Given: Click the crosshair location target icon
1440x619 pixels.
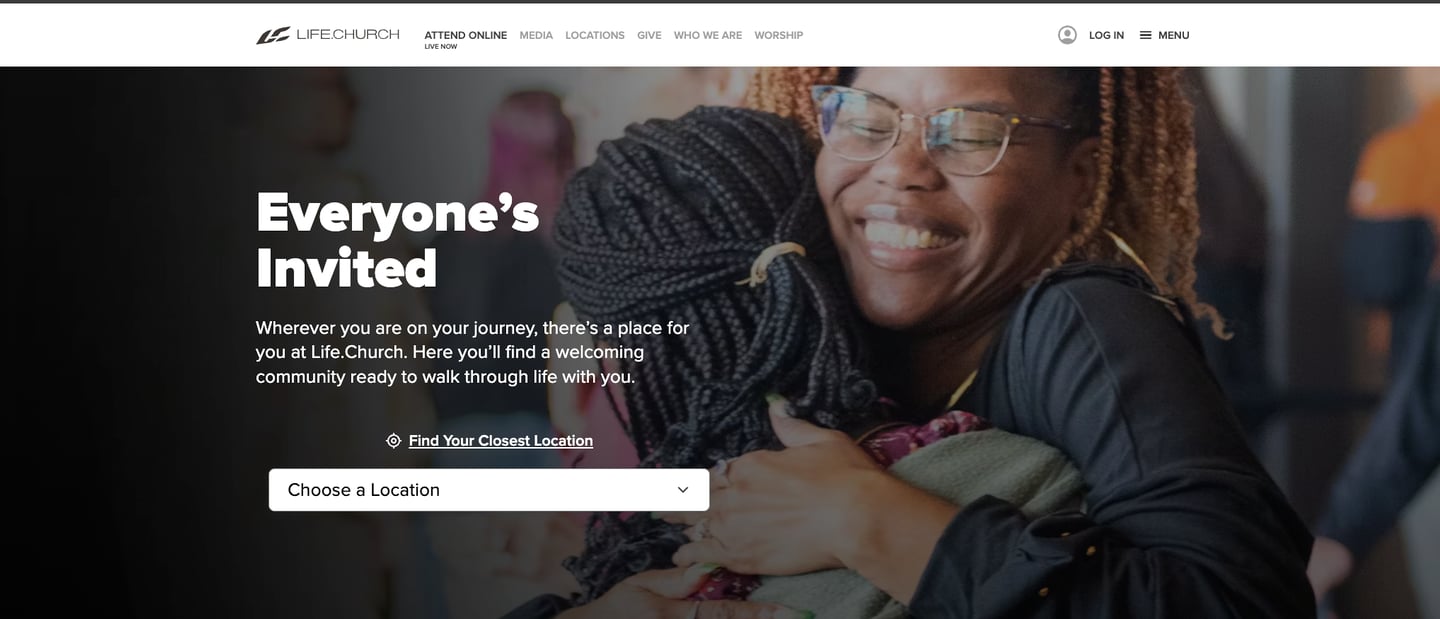Looking at the screenshot, I should coord(394,441).
